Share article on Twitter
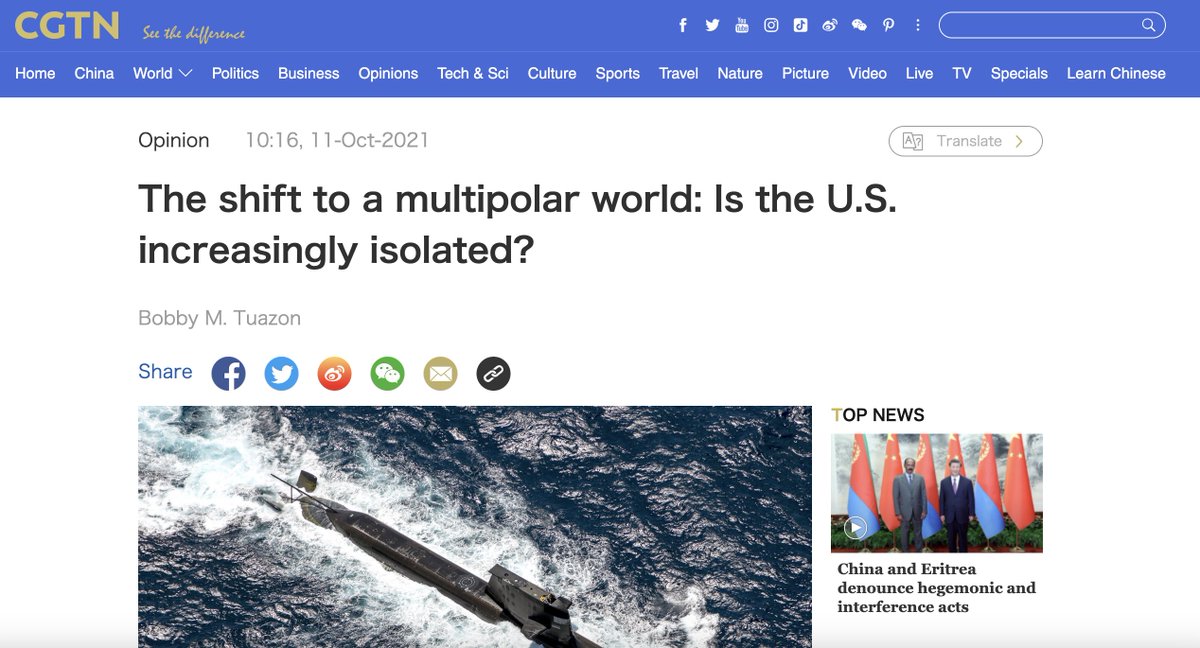 [281, 374]
